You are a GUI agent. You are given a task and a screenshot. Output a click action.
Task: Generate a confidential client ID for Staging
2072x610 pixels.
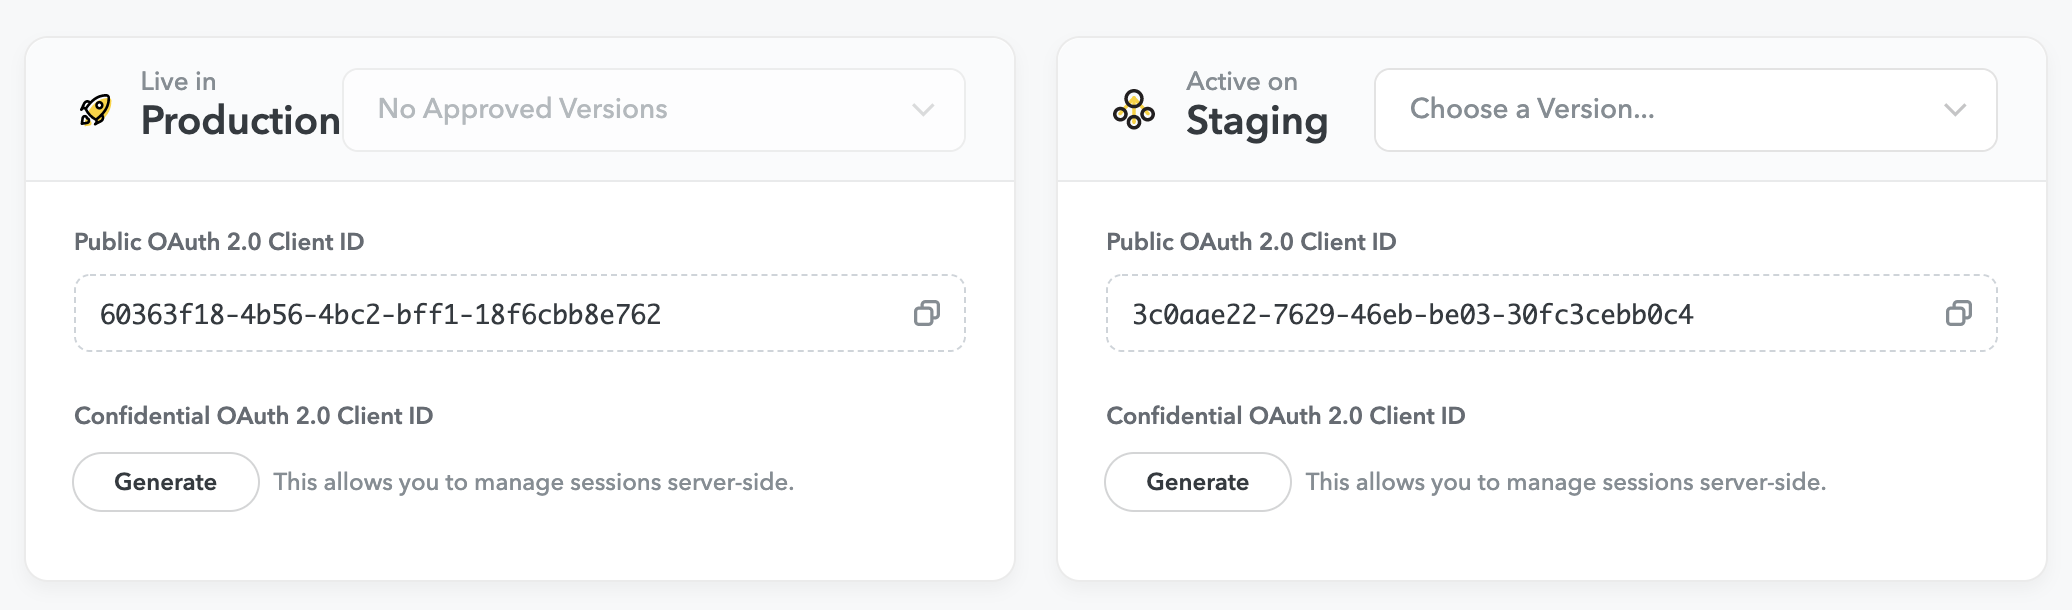coord(1198,482)
